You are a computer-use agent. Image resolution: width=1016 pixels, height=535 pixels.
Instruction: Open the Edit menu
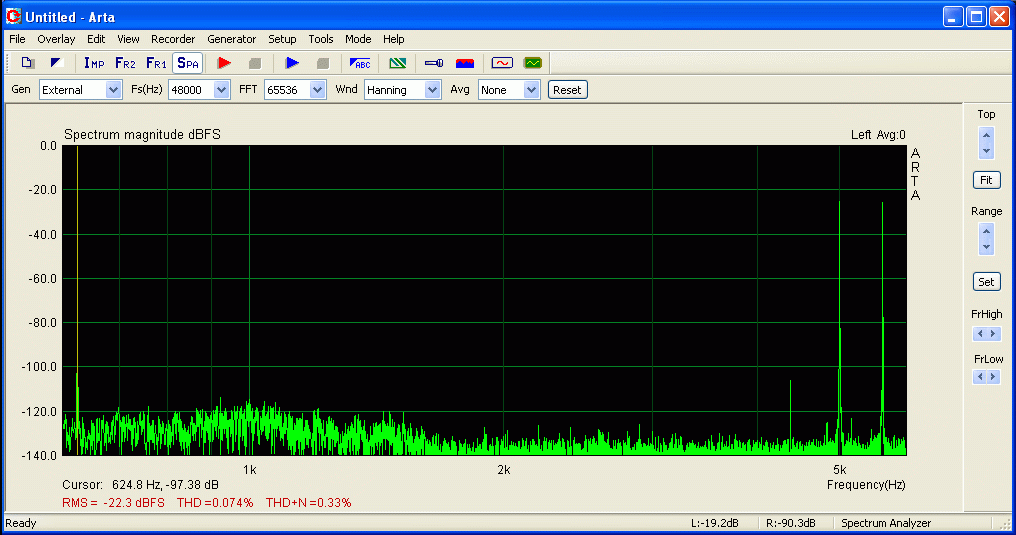(x=96, y=40)
